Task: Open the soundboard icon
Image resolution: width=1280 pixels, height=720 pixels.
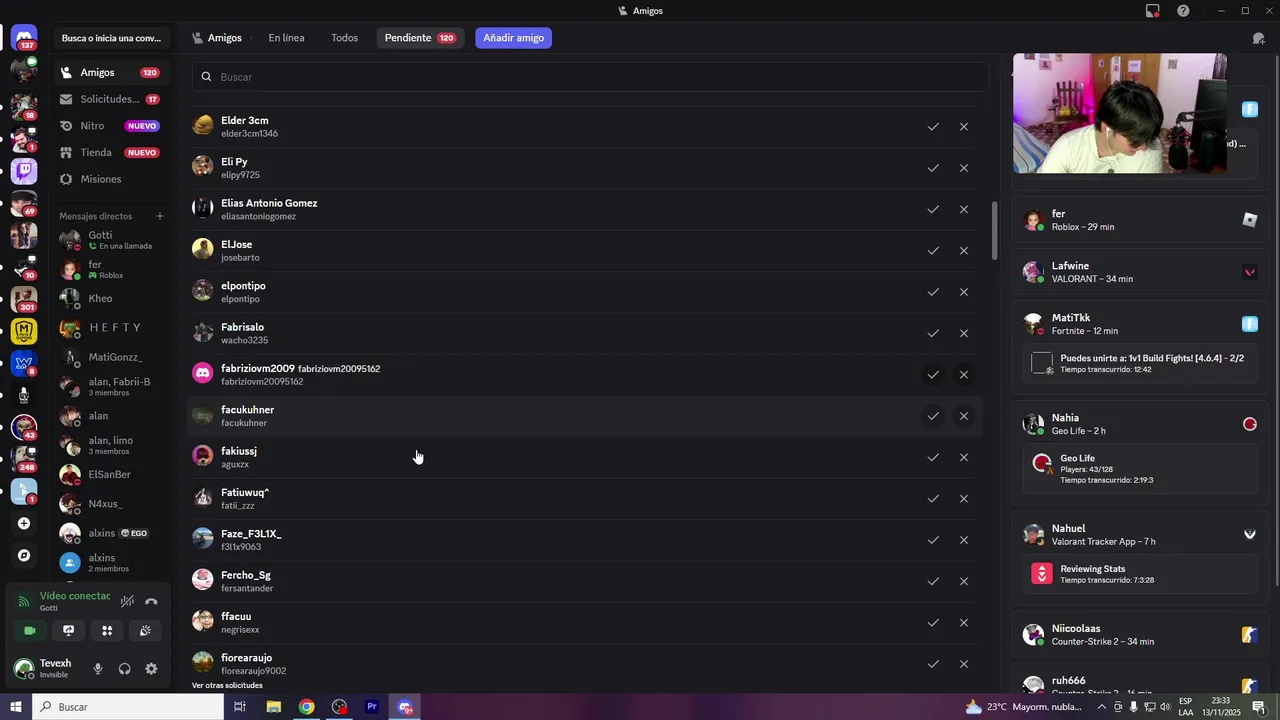Action: click(145, 630)
